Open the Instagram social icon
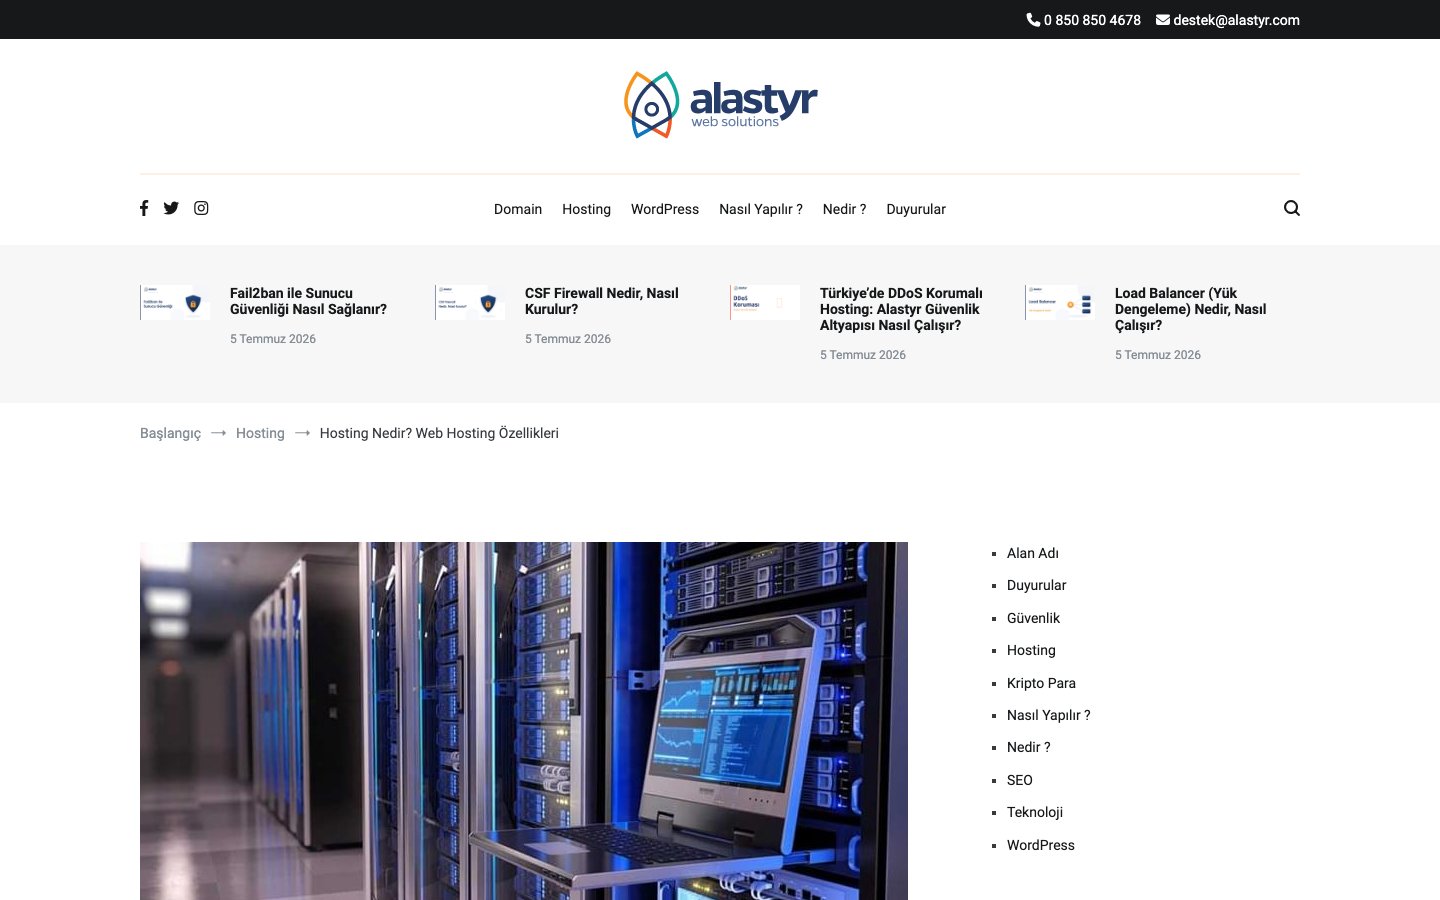Screen dimensions: 1440x900 click(x=201, y=208)
